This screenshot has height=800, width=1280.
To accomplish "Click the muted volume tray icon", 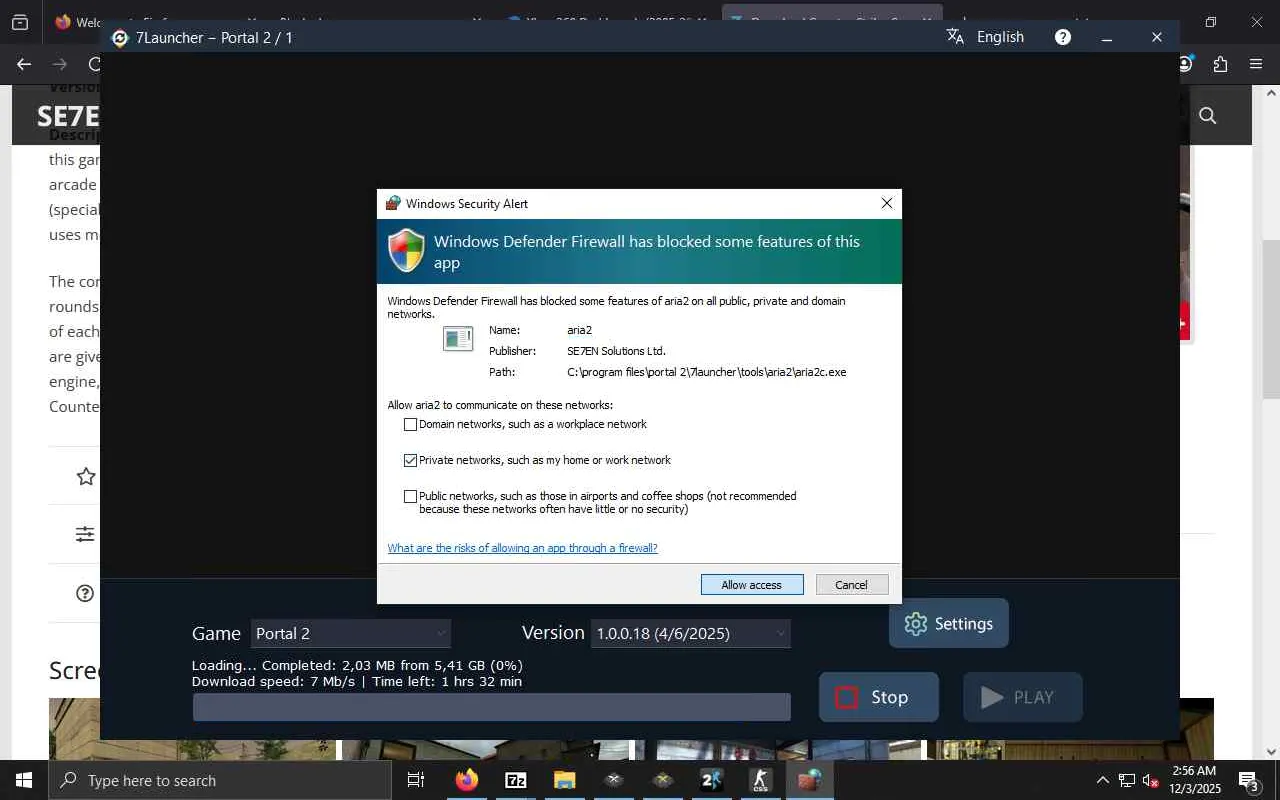I will (x=1151, y=780).
